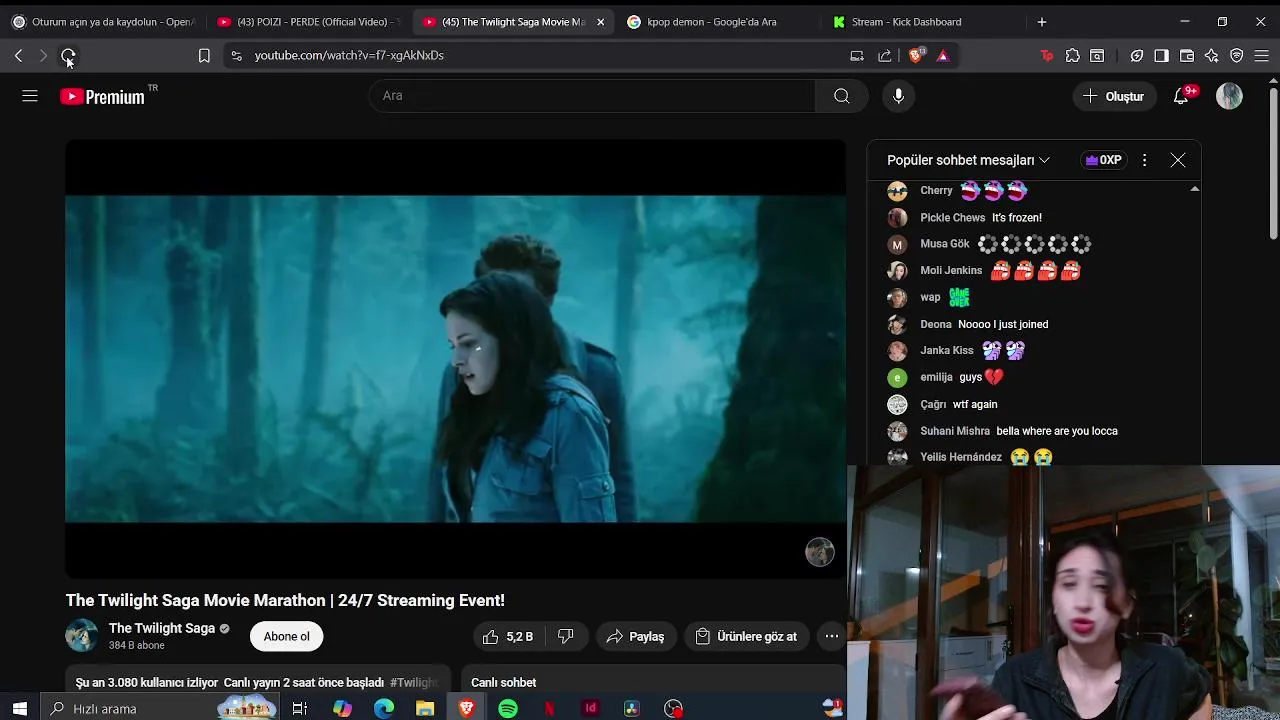Go to YouTube Premium home logo
This screenshot has width=1280, height=720.
(x=103, y=96)
